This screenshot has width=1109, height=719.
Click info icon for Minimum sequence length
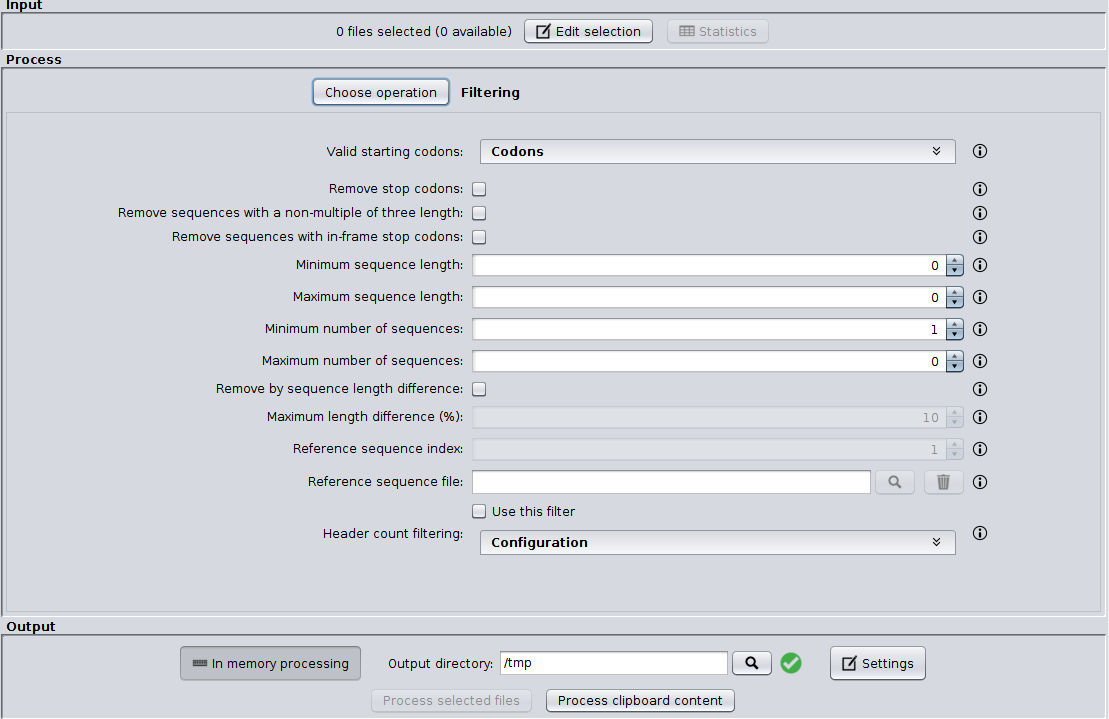[x=980, y=266]
